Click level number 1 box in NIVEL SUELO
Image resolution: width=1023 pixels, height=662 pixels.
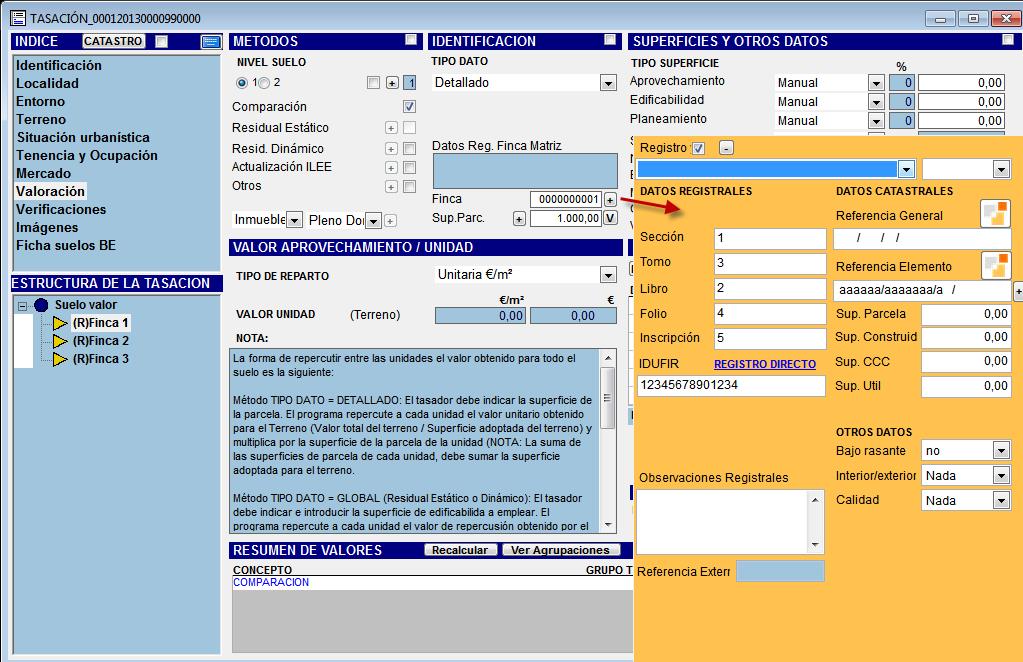click(409, 83)
